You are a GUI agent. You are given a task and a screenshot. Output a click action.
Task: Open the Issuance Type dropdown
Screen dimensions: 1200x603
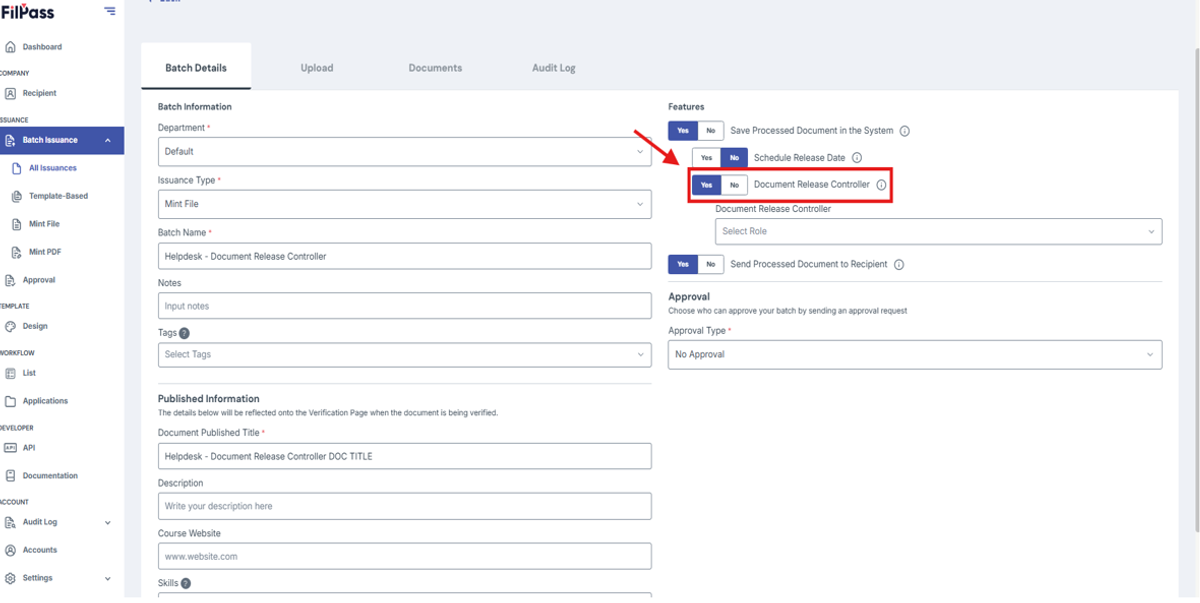tap(404, 204)
